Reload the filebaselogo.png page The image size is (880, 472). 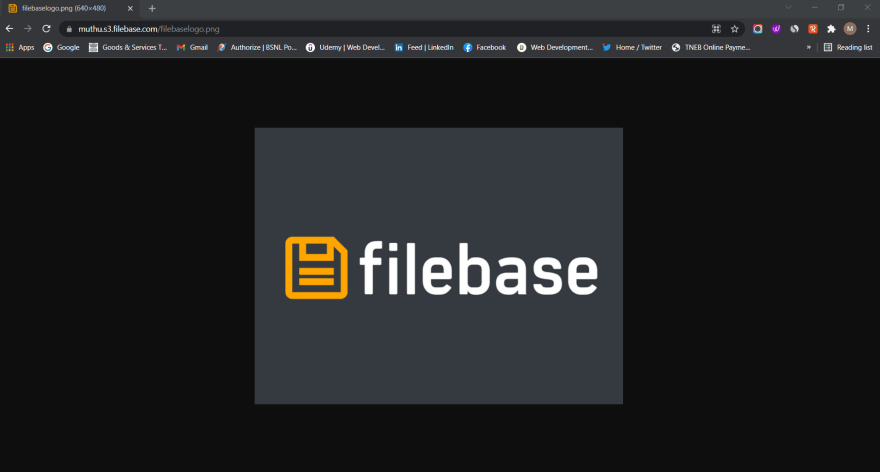point(47,29)
